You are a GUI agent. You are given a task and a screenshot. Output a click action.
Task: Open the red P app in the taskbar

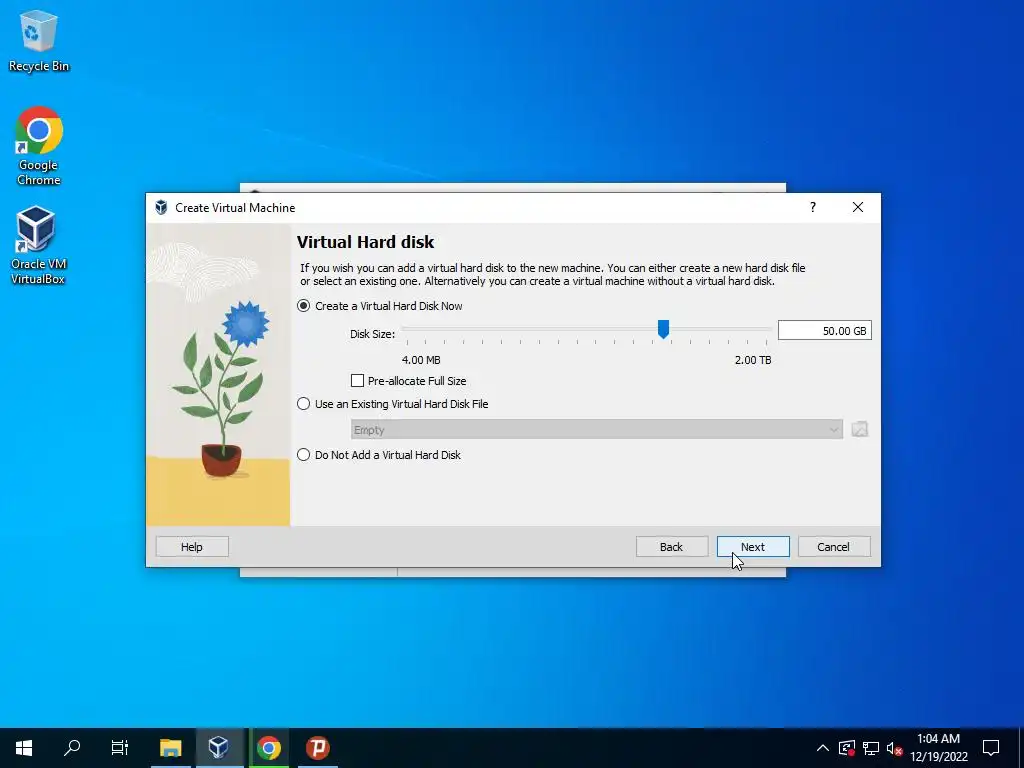(318, 748)
